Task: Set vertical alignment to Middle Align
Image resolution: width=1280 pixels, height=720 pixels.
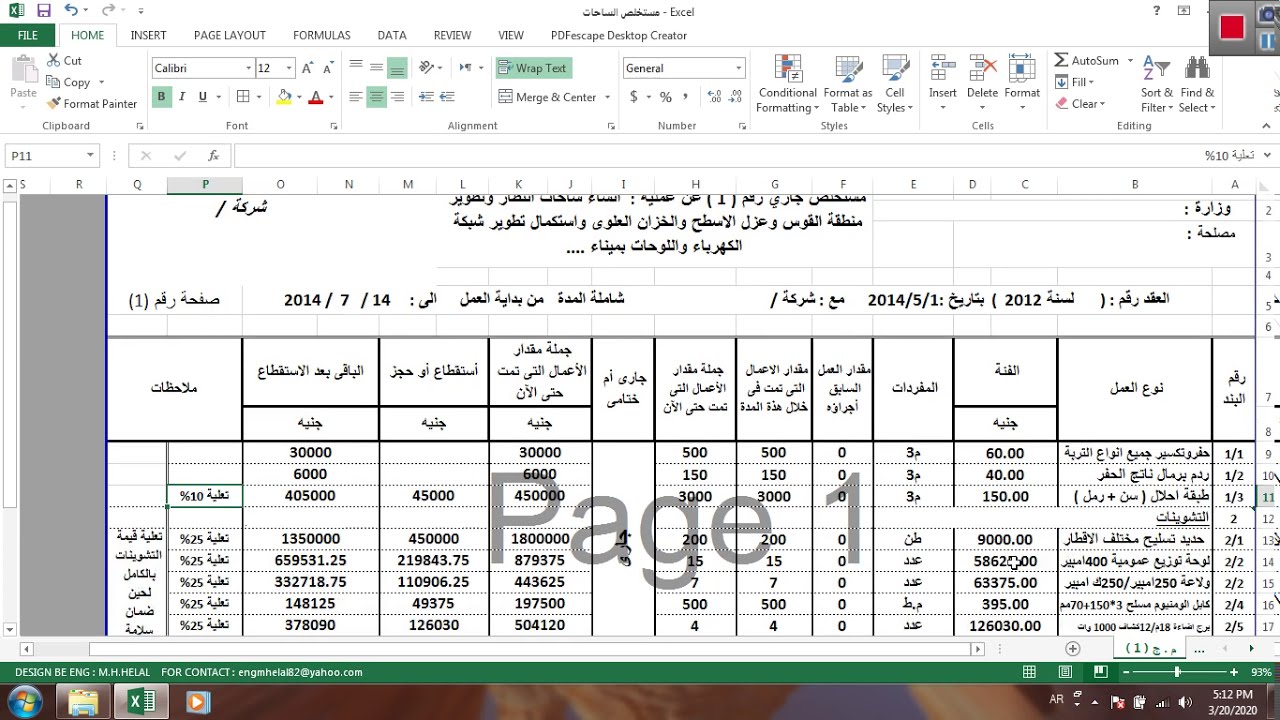Action: pyautogui.click(x=376, y=68)
